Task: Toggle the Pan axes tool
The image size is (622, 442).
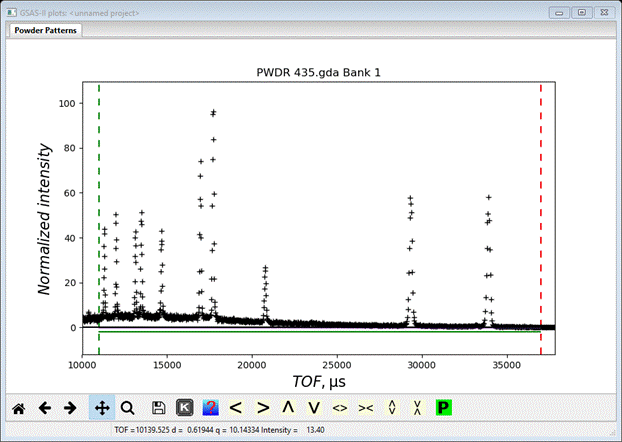Action: tap(101, 407)
